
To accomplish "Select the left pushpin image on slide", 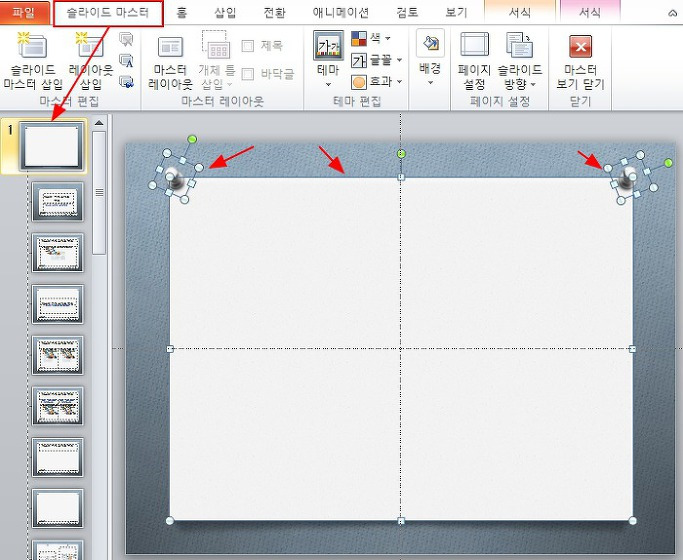I will click(175, 178).
